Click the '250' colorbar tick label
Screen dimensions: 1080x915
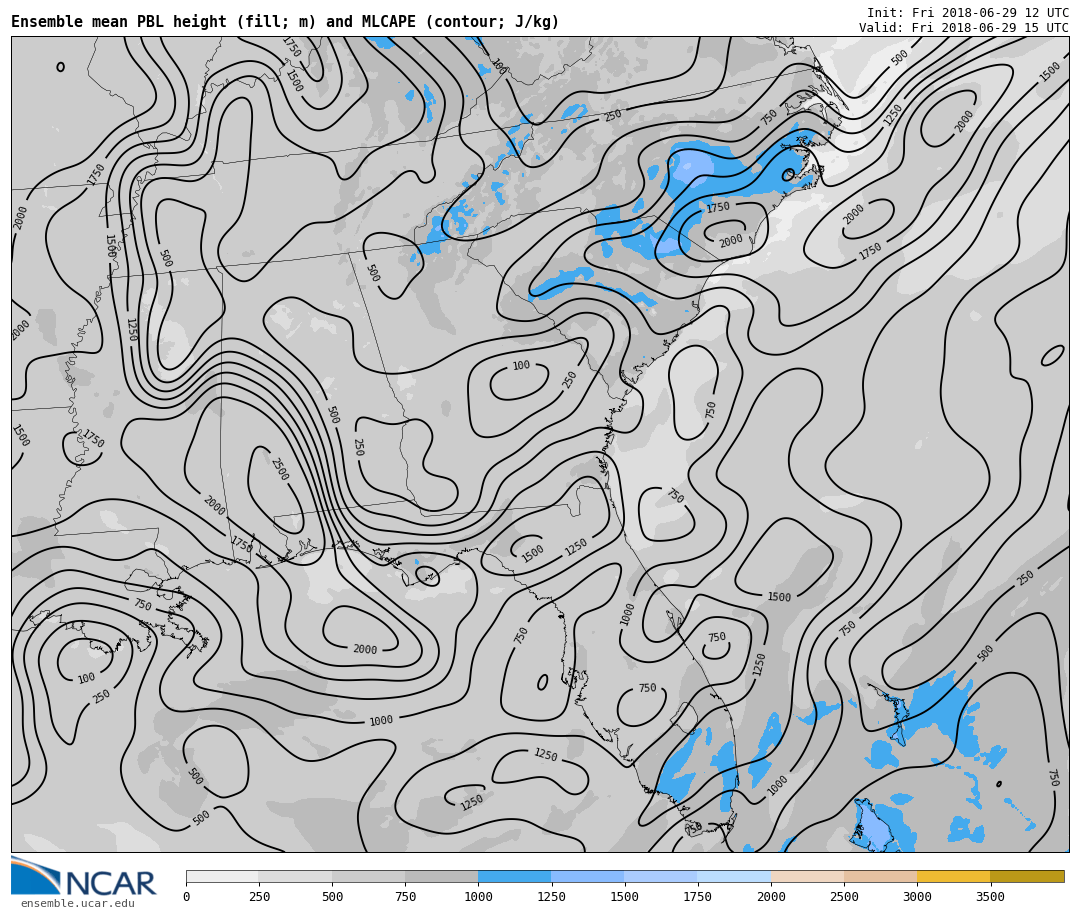point(259,896)
